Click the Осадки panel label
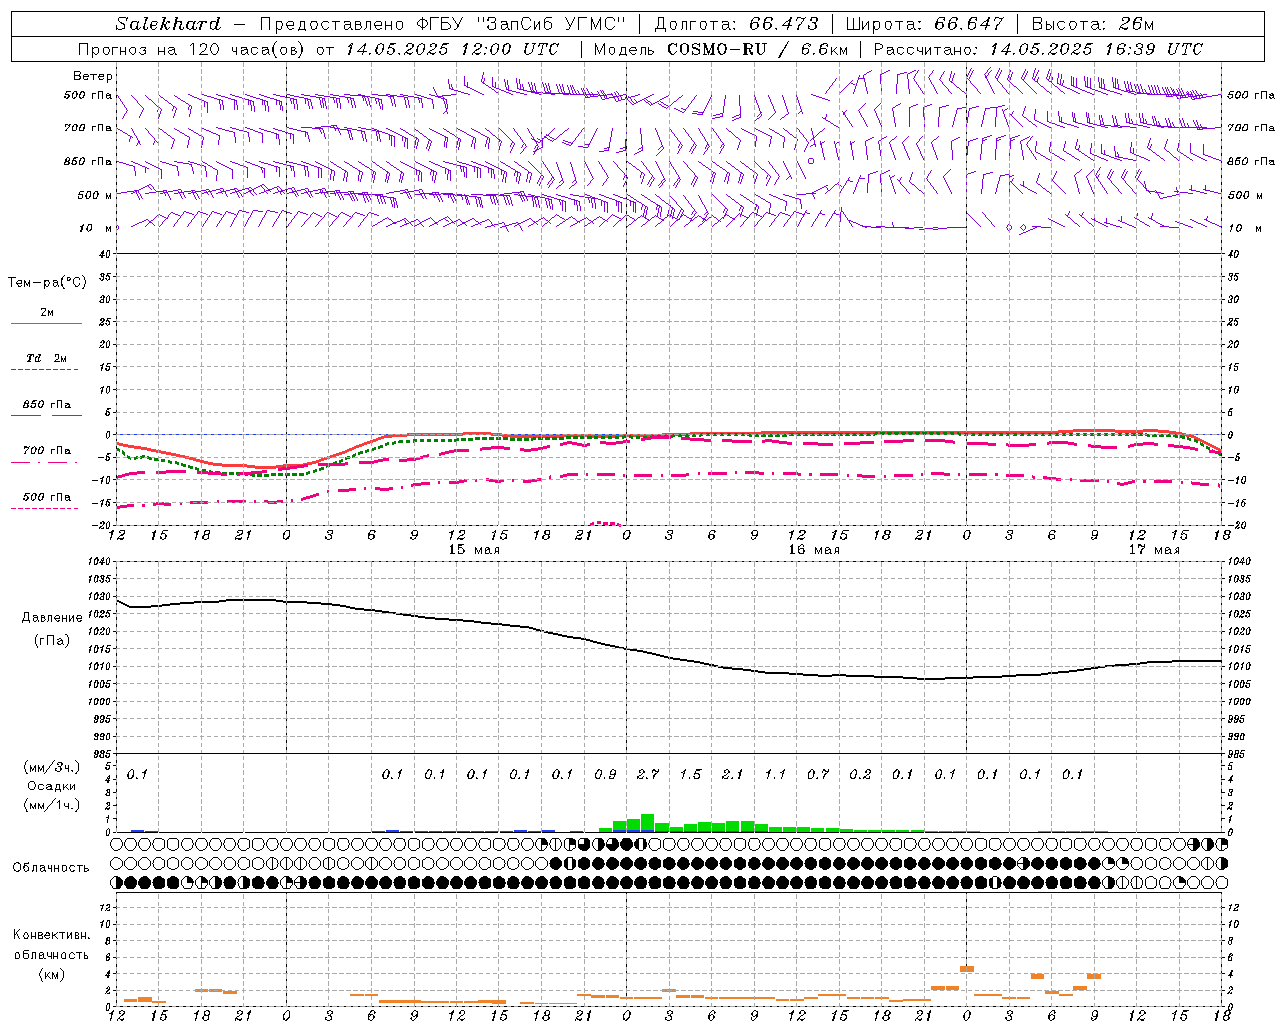Viewport: 1280px width, 1024px height. point(52,786)
